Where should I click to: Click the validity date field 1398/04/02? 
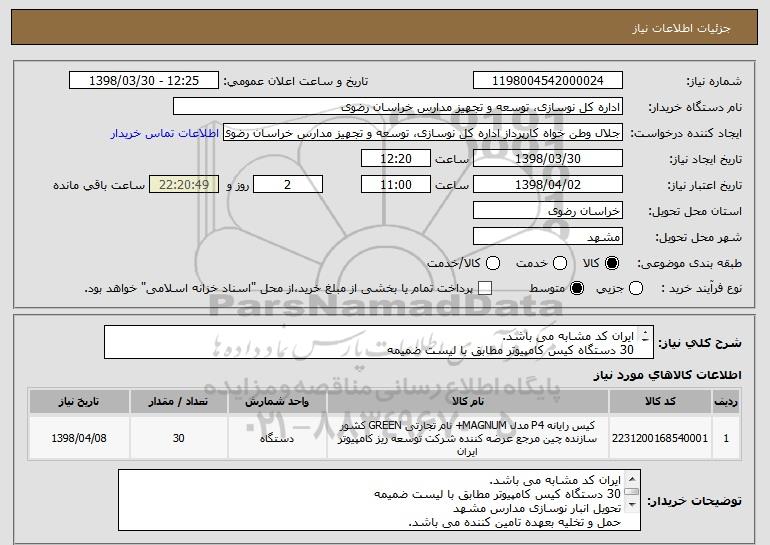[x=548, y=185]
